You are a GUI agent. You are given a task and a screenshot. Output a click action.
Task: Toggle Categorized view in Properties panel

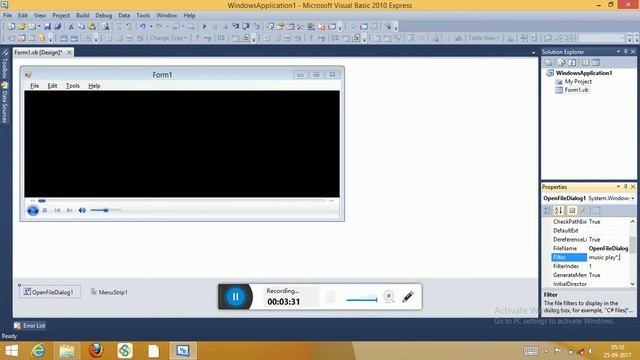click(548, 210)
